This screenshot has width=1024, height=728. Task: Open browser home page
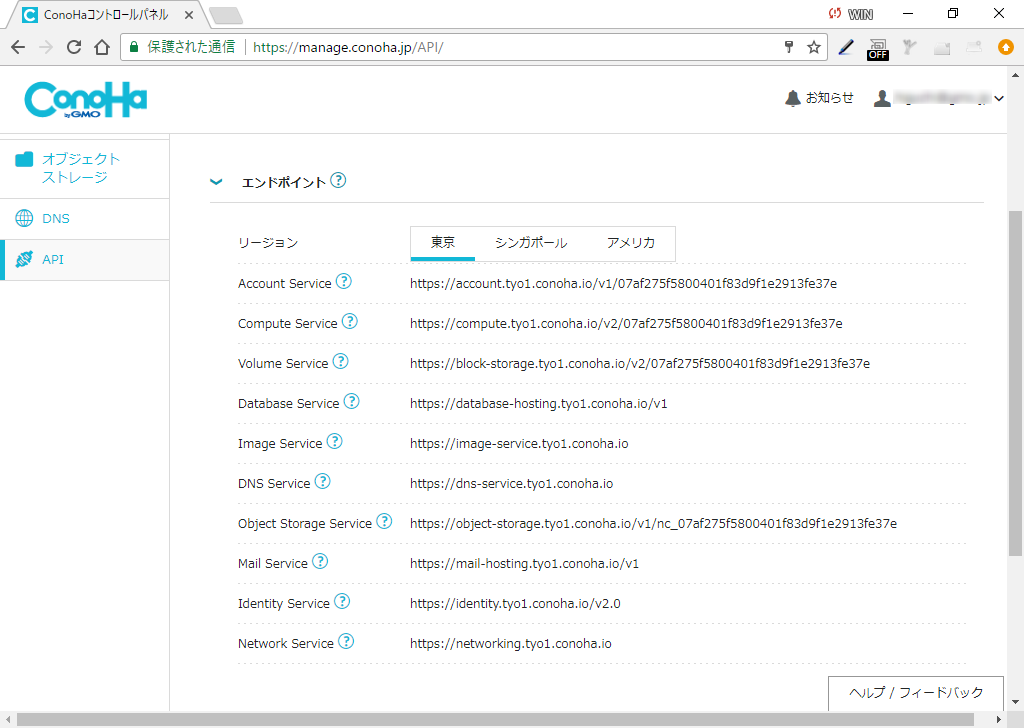[x=102, y=47]
